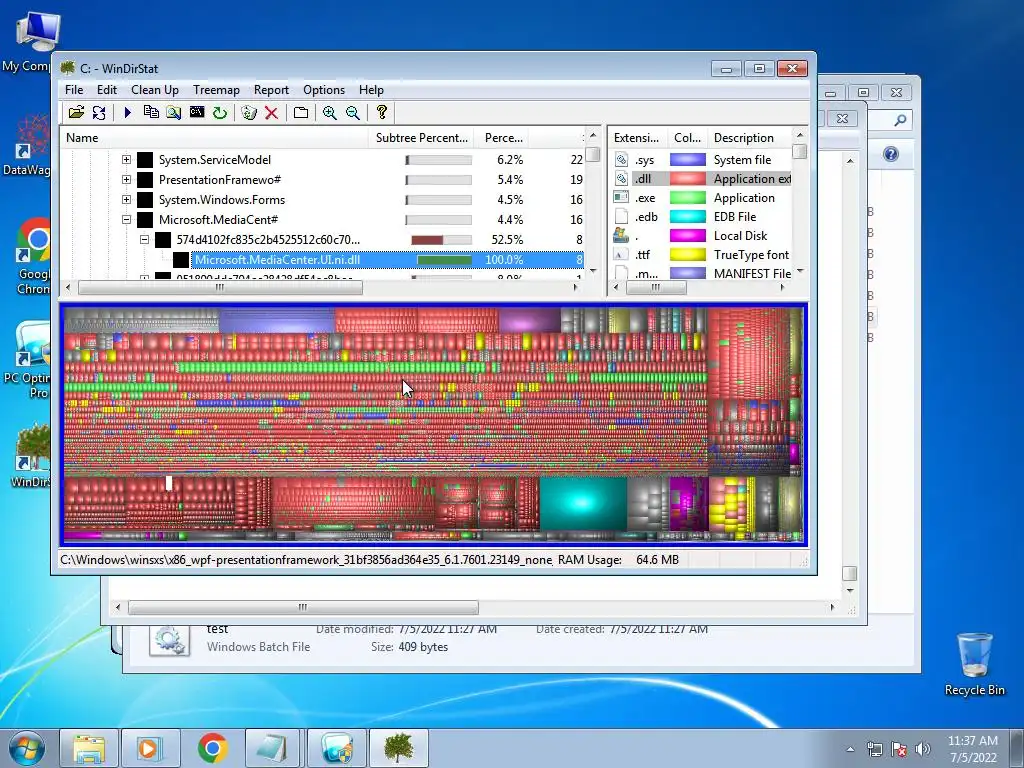Click the .edb file type icon

click(x=621, y=216)
